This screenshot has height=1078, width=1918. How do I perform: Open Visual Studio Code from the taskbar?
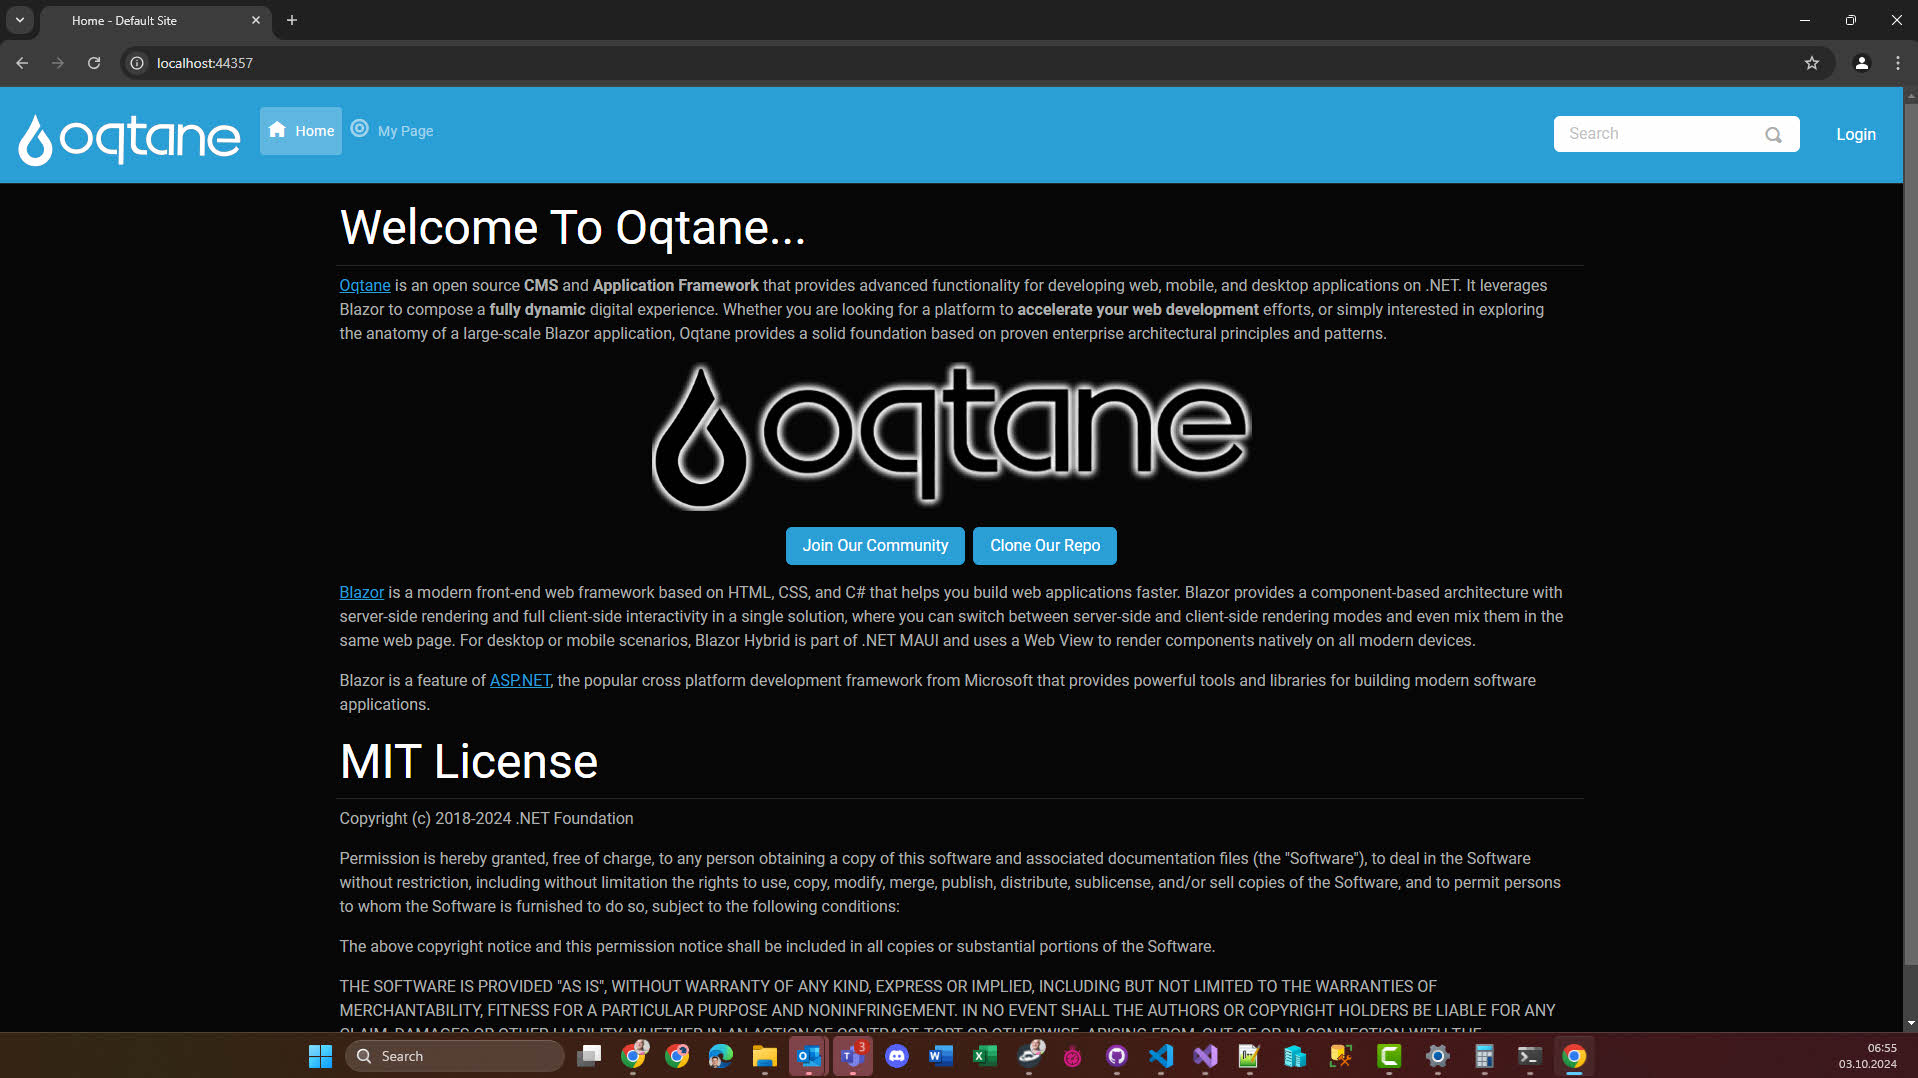click(1161, 1056)
